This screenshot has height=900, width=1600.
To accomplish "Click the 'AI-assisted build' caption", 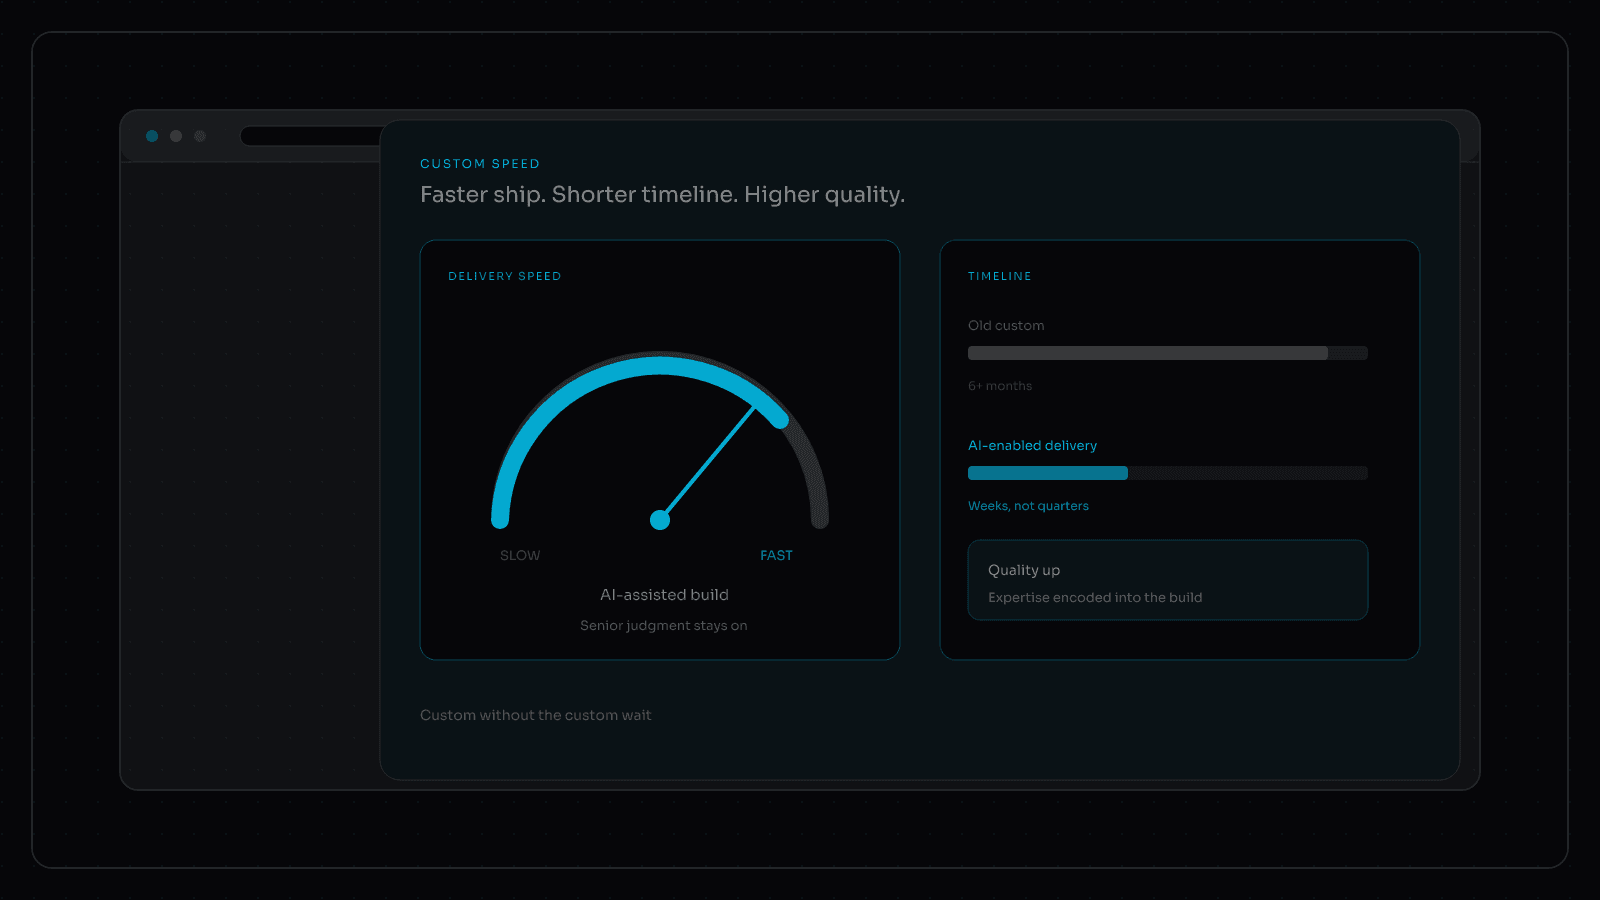I will point(664,595).
